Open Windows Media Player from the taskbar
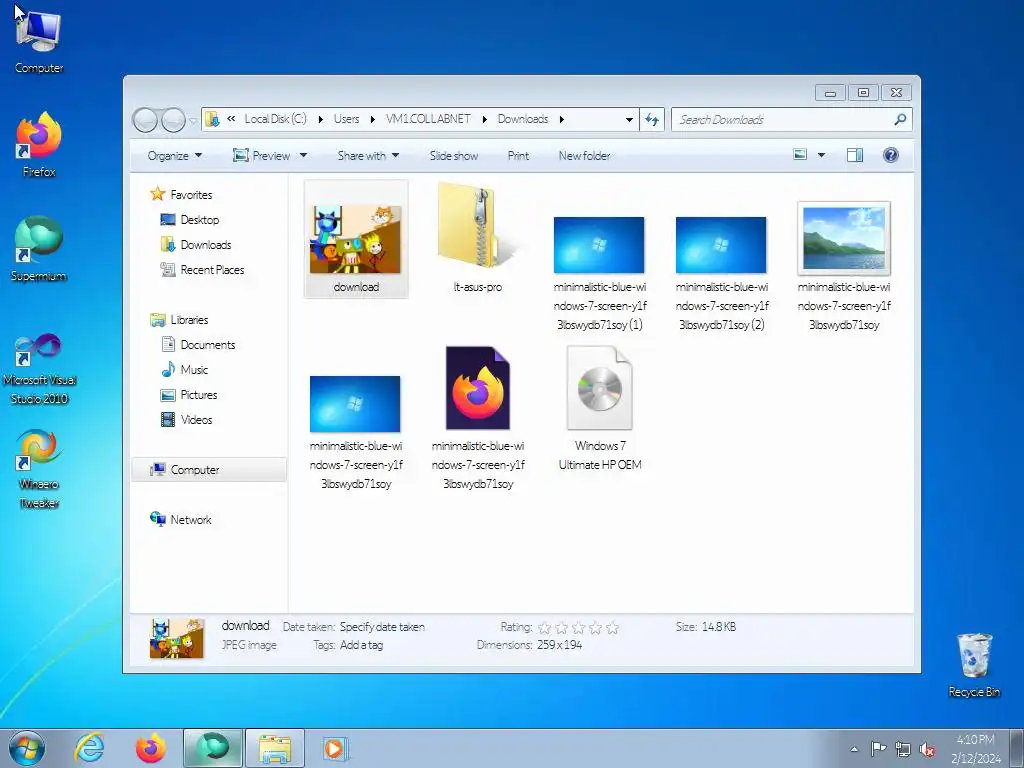 point(336,748)
